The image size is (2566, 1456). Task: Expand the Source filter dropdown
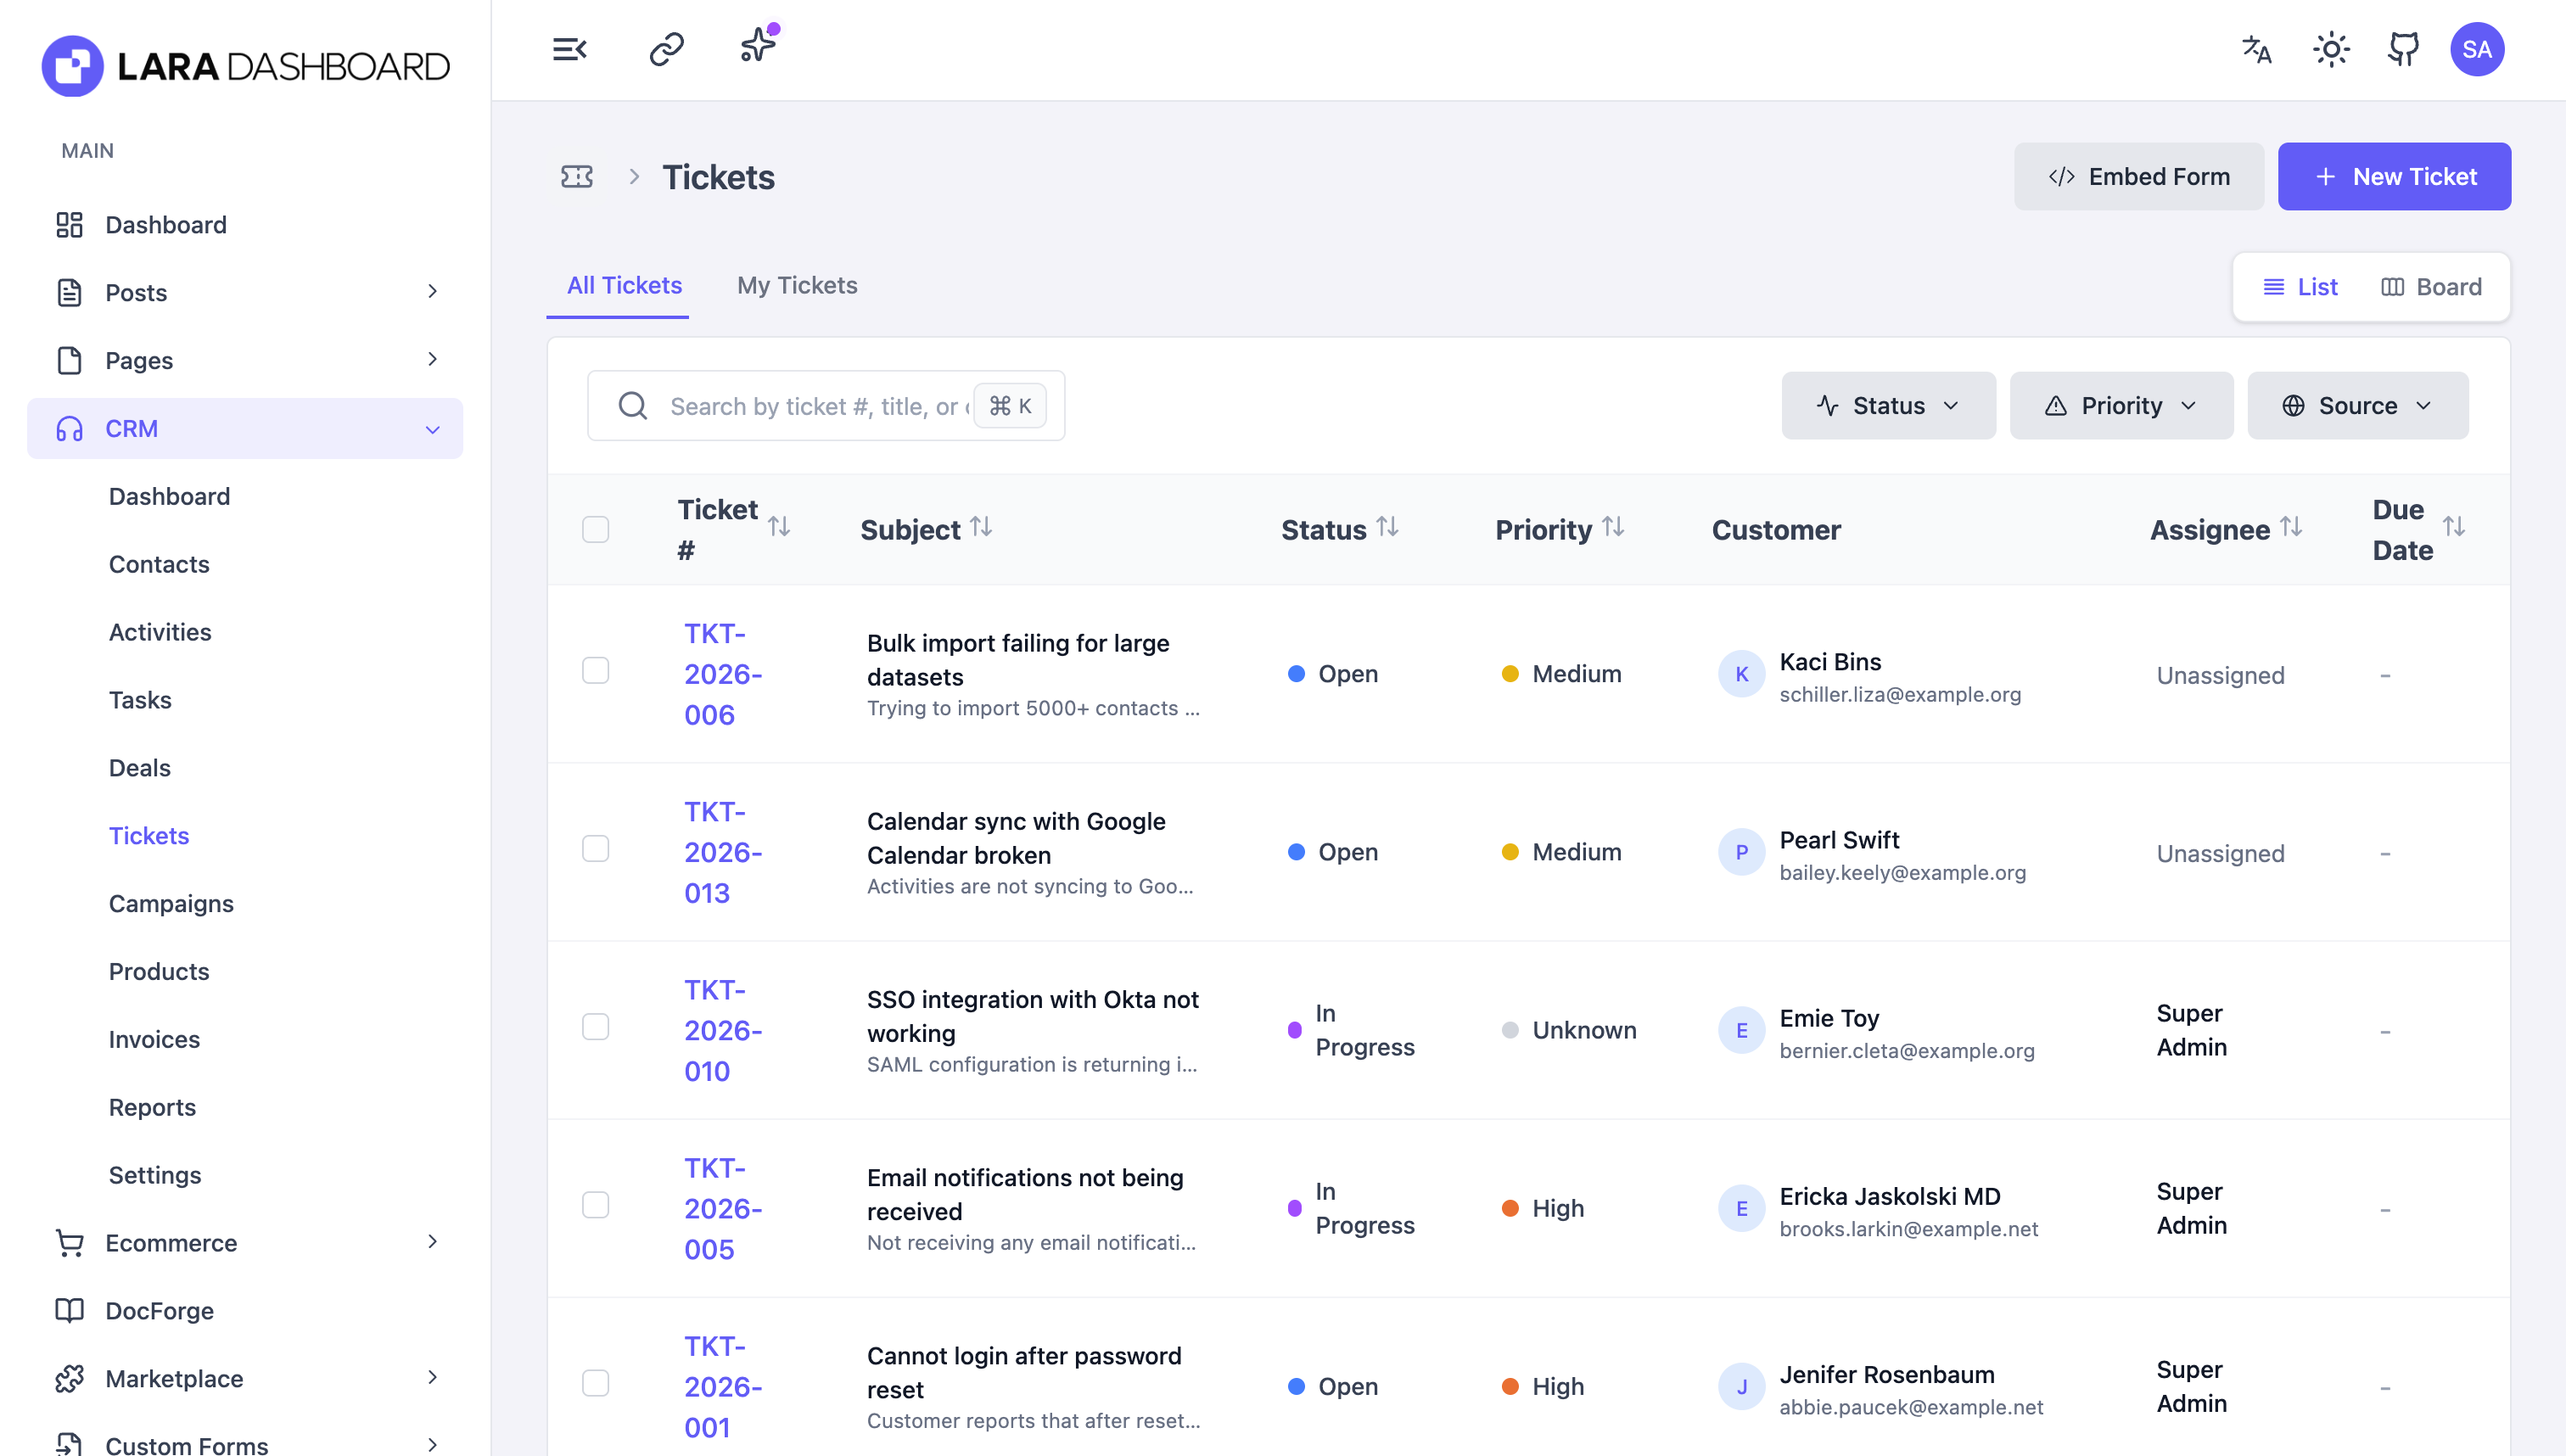(x=2356, y=405)
